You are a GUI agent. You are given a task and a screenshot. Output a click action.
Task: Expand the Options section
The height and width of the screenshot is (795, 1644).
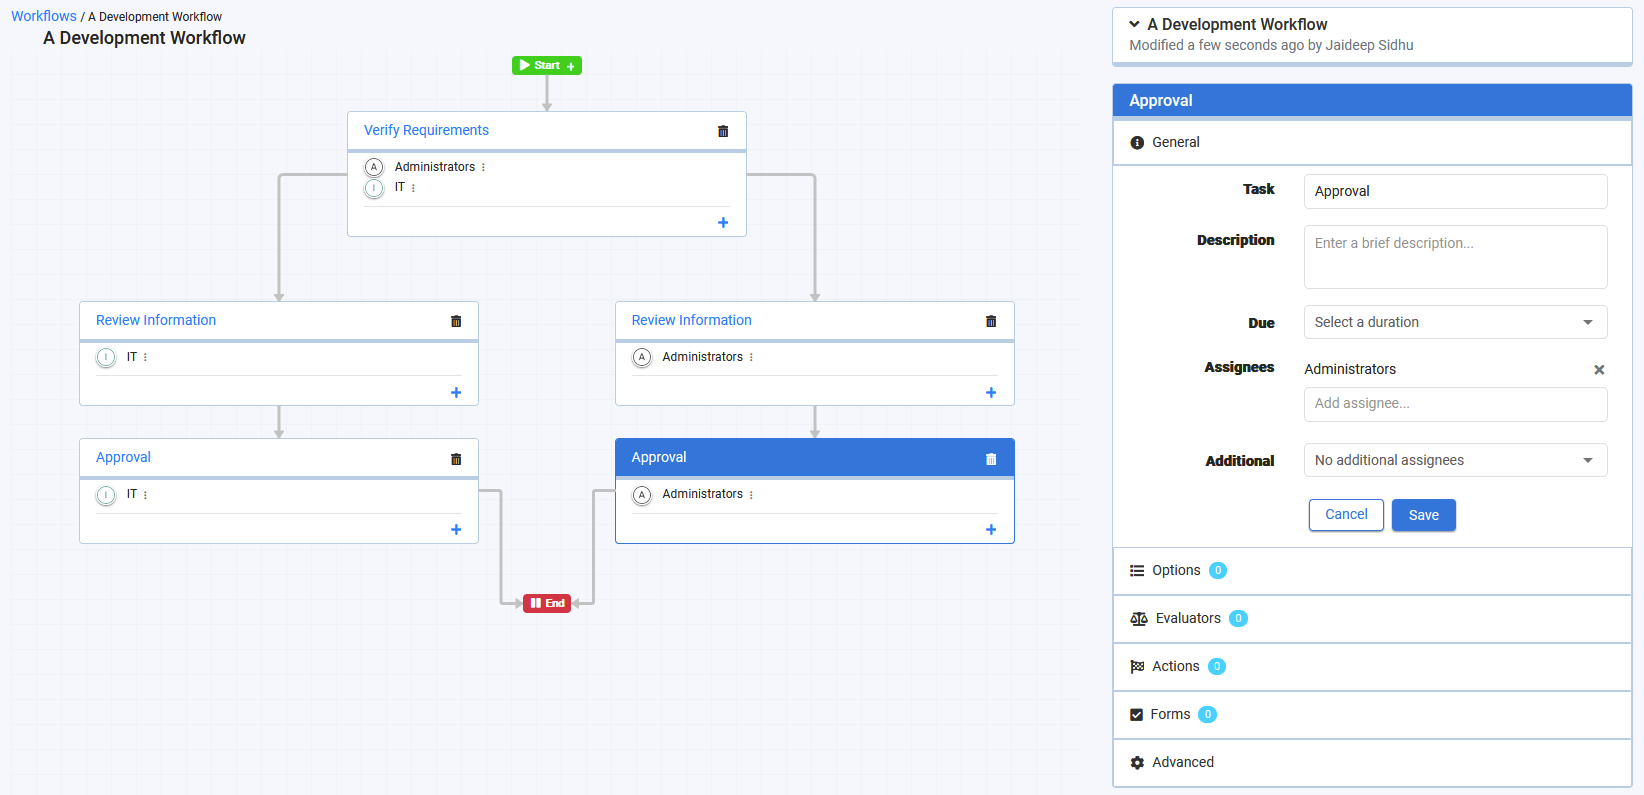point(1372,571)
